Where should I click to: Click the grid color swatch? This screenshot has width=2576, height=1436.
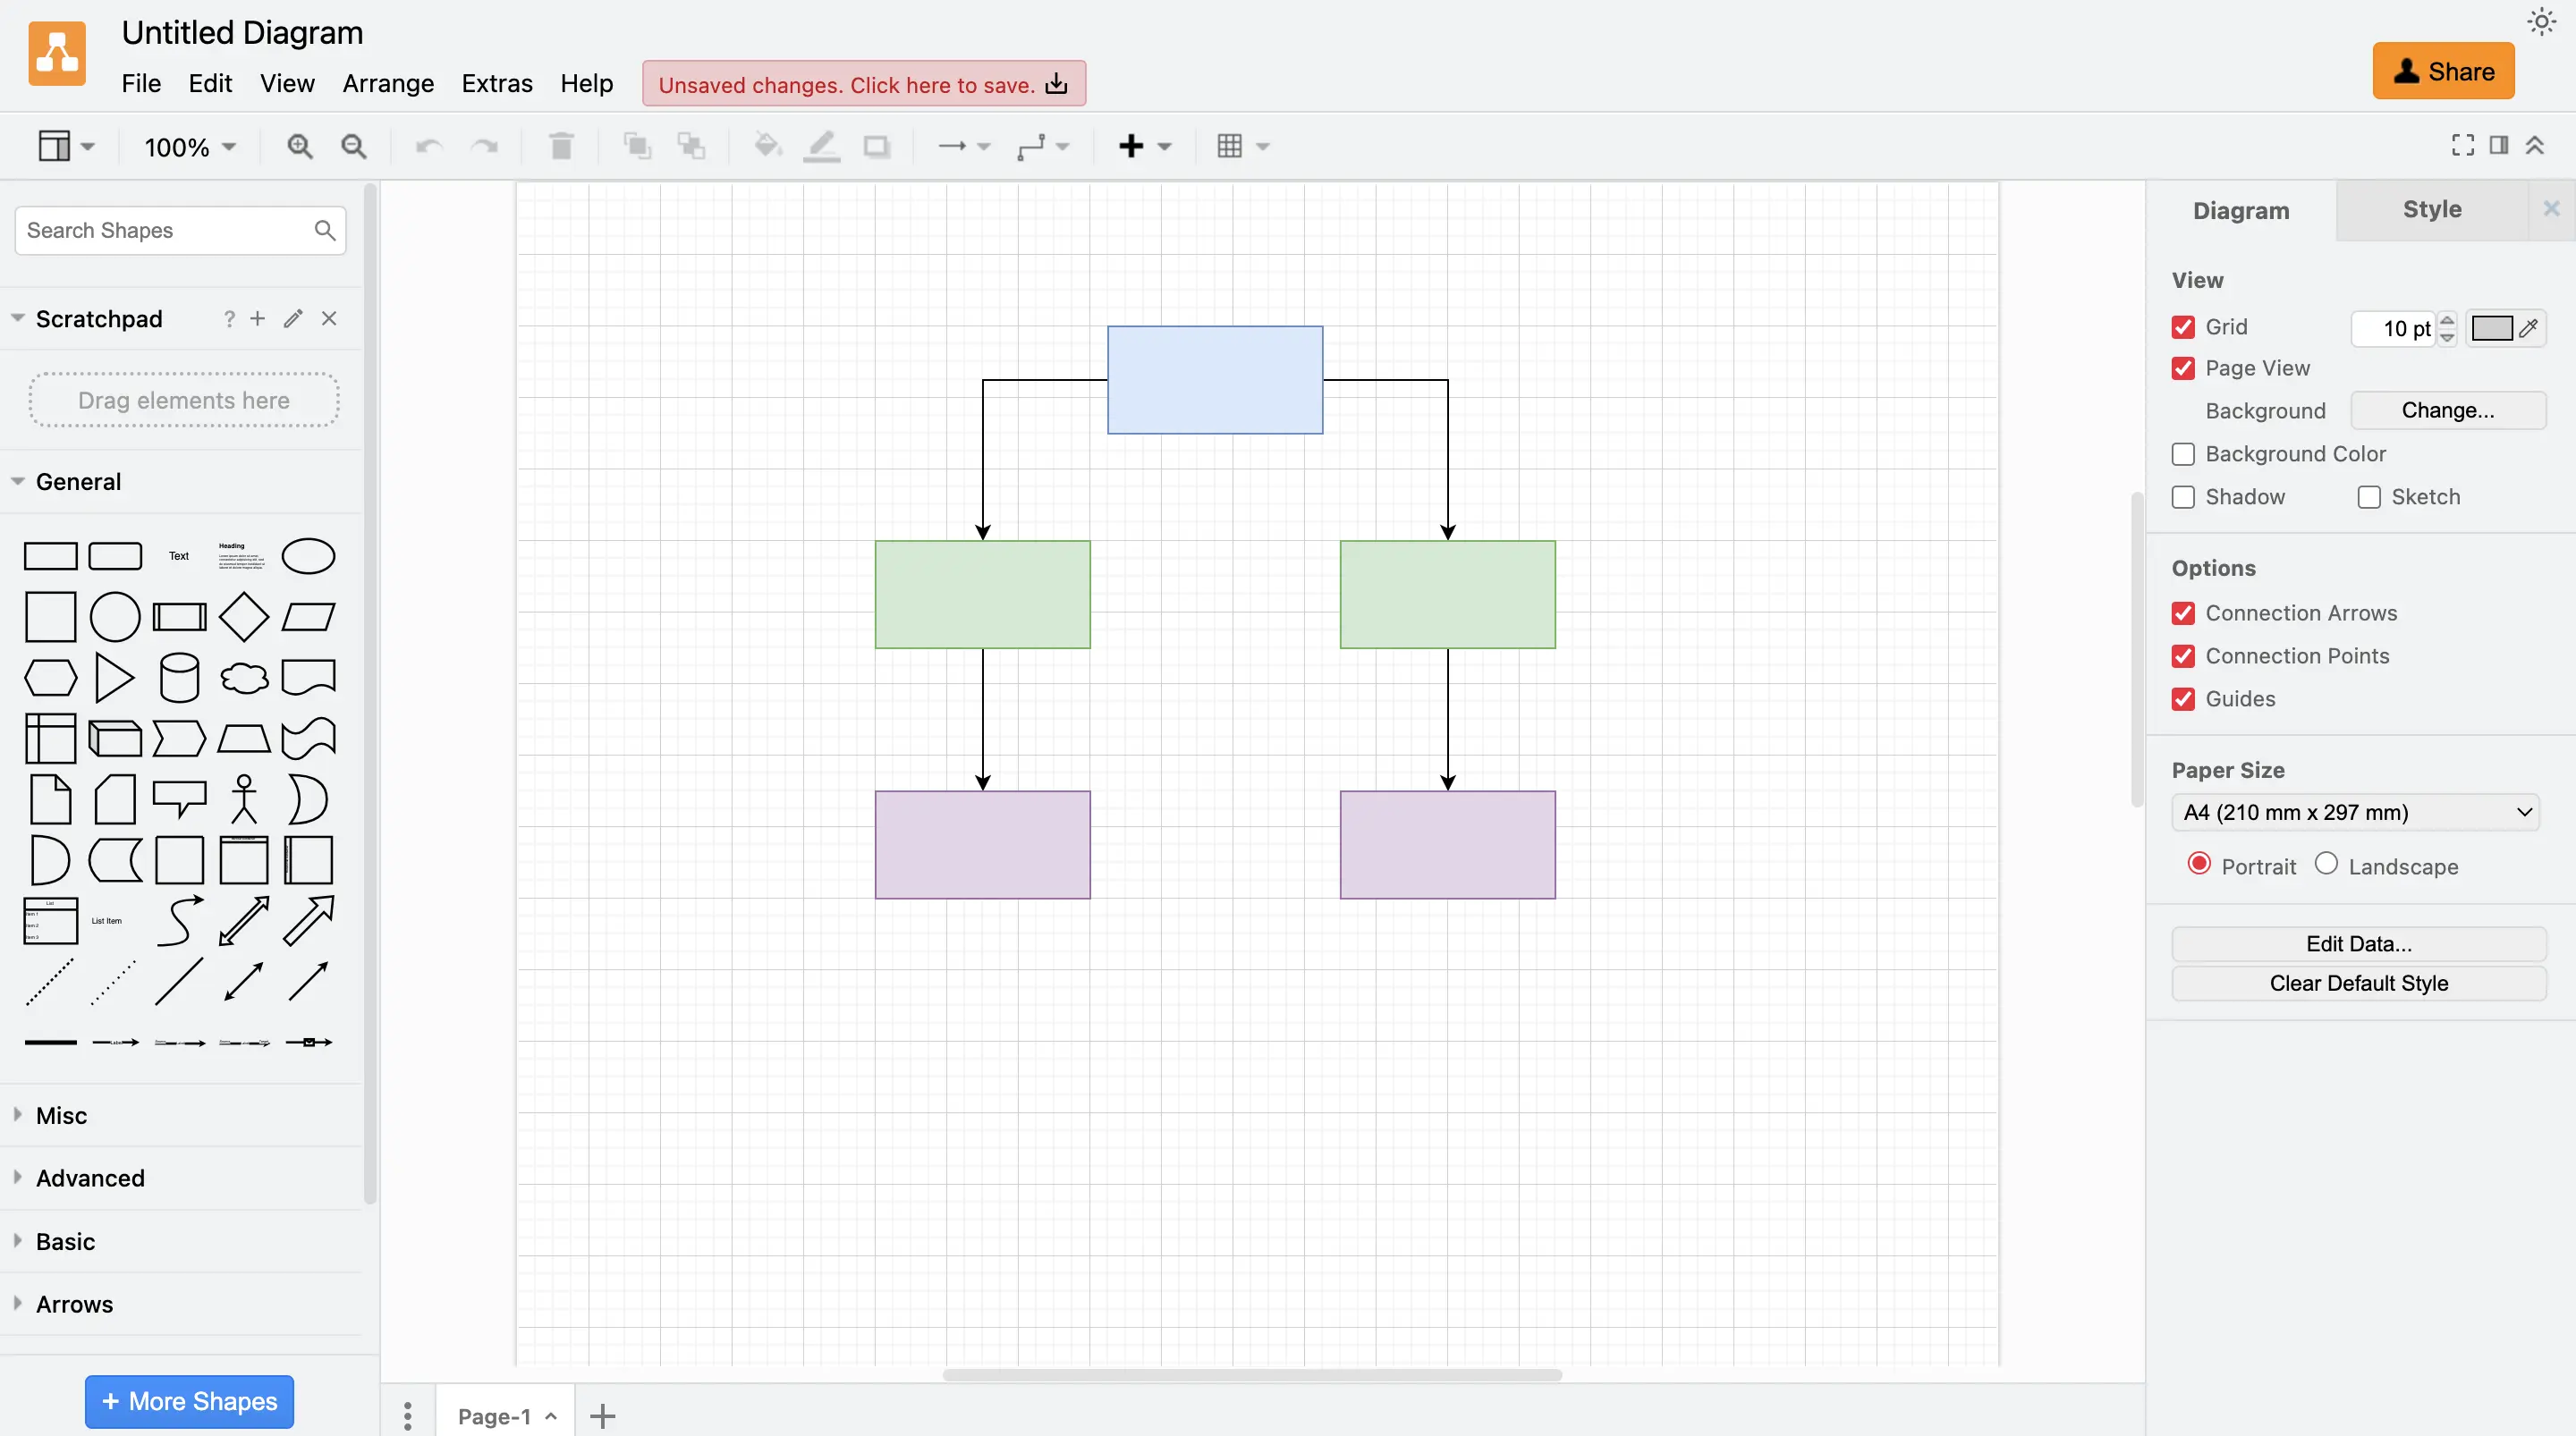(2491, 327)
